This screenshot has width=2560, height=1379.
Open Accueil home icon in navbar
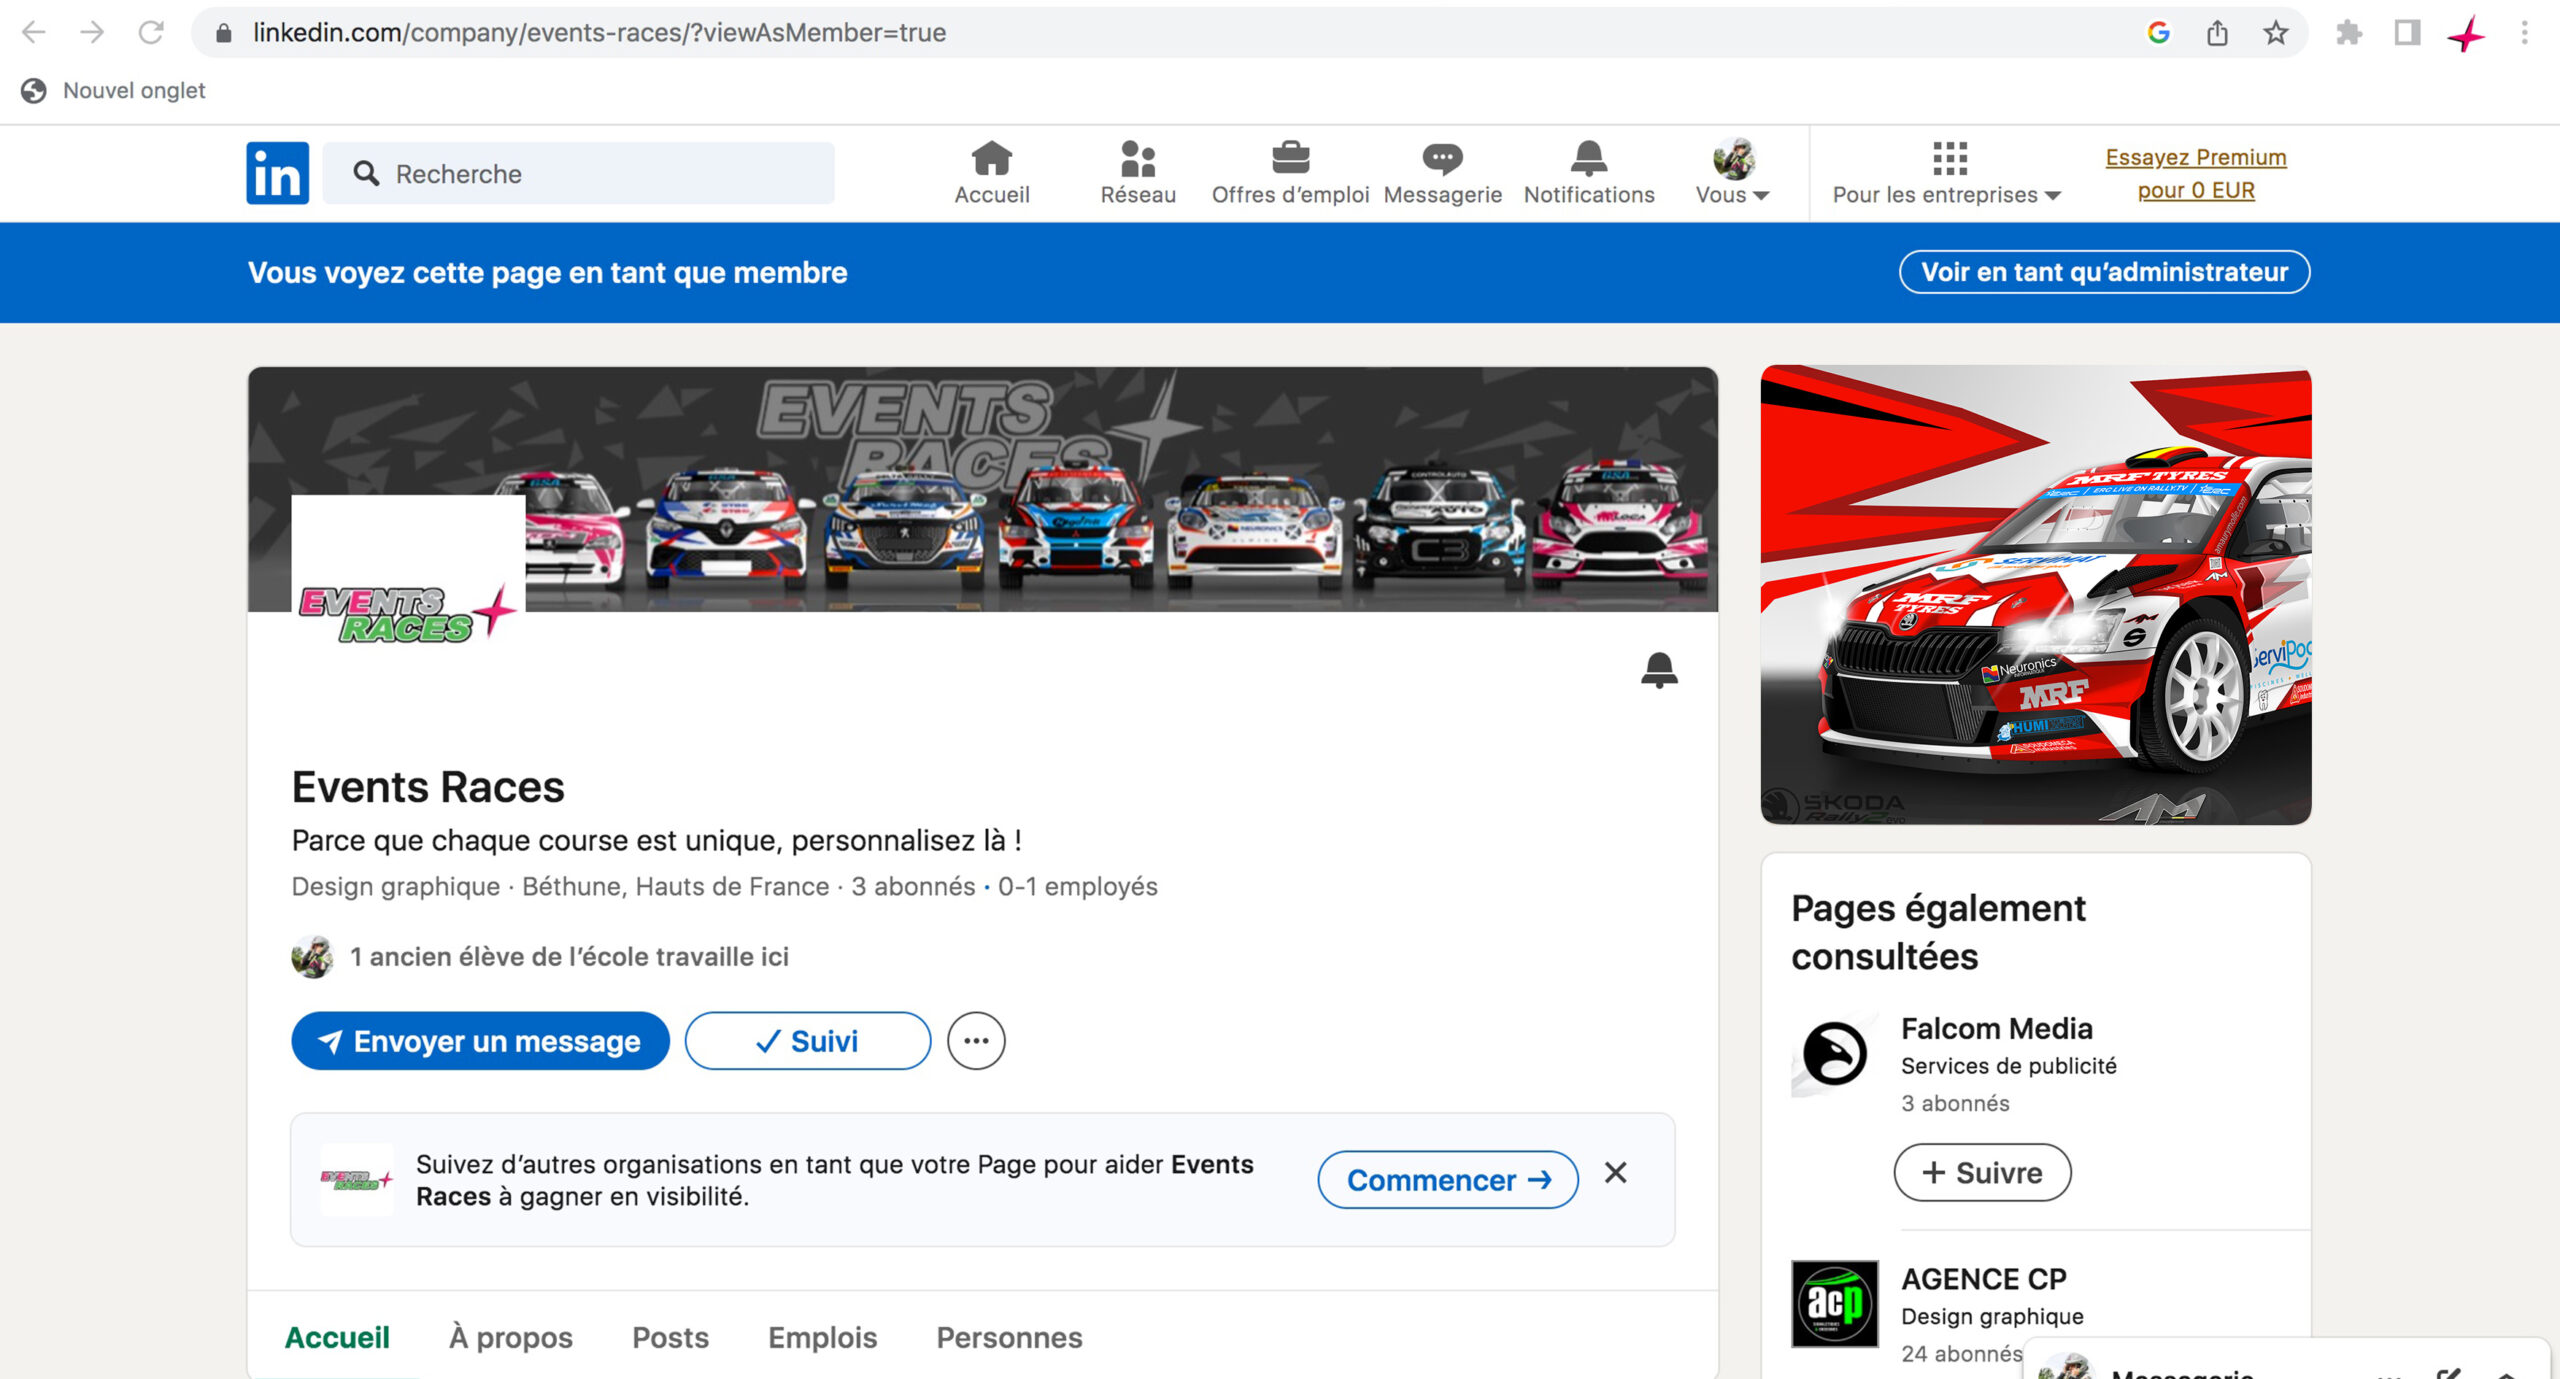pos(991,173)
